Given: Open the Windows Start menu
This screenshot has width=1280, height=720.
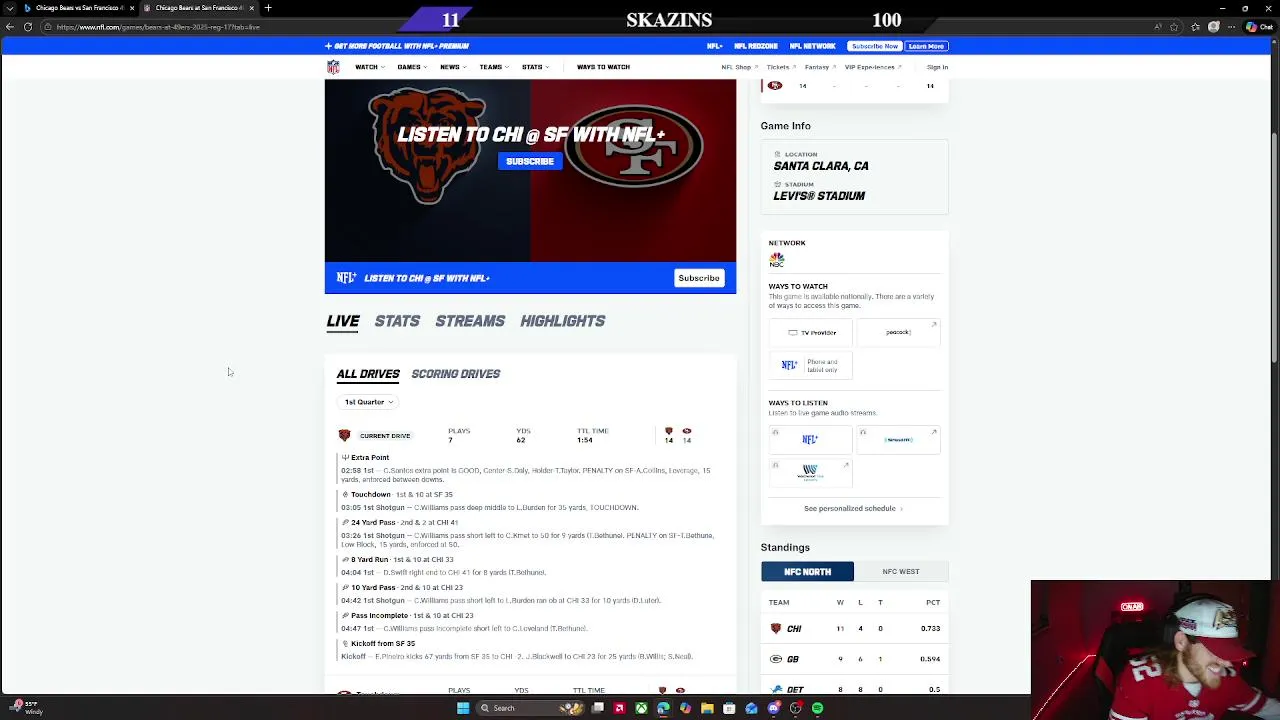Looking at the screenshot, I should tap(463, 708).
